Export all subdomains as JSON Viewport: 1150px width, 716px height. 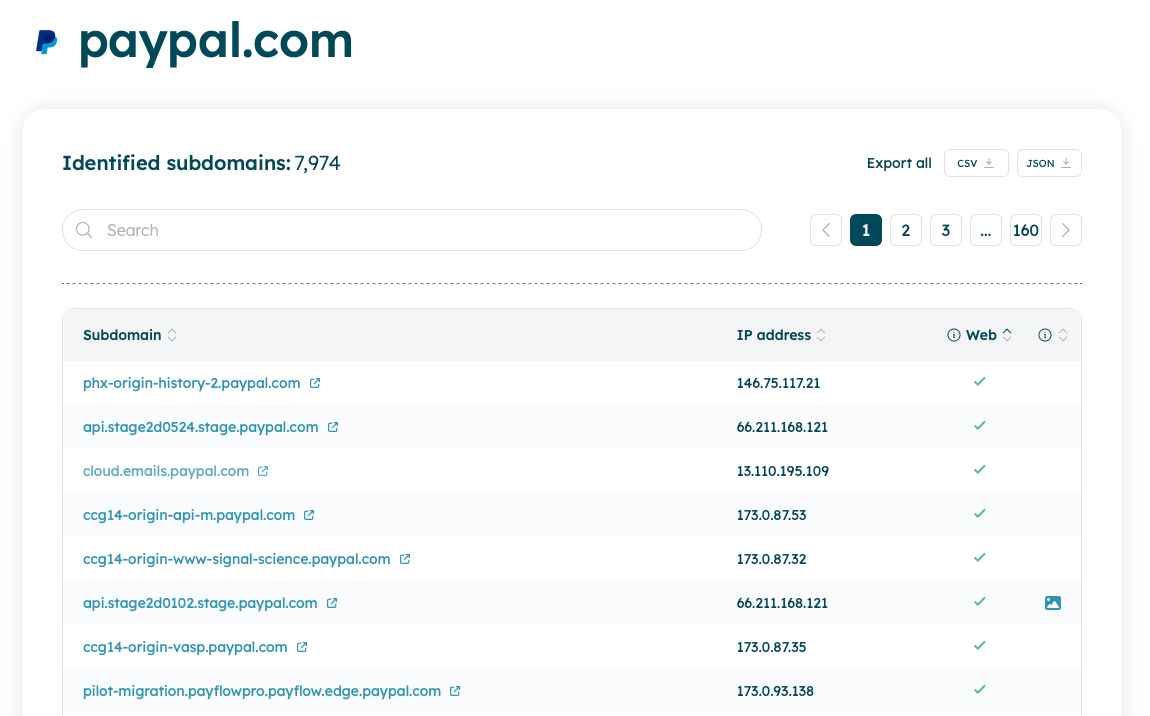coord(1050,163)
